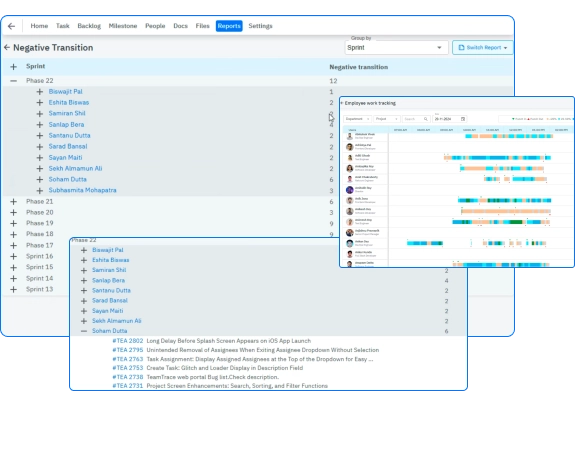575x450 pixels.
Task: Click back arrow beside Negative Transition title
Action: point(7,47)
